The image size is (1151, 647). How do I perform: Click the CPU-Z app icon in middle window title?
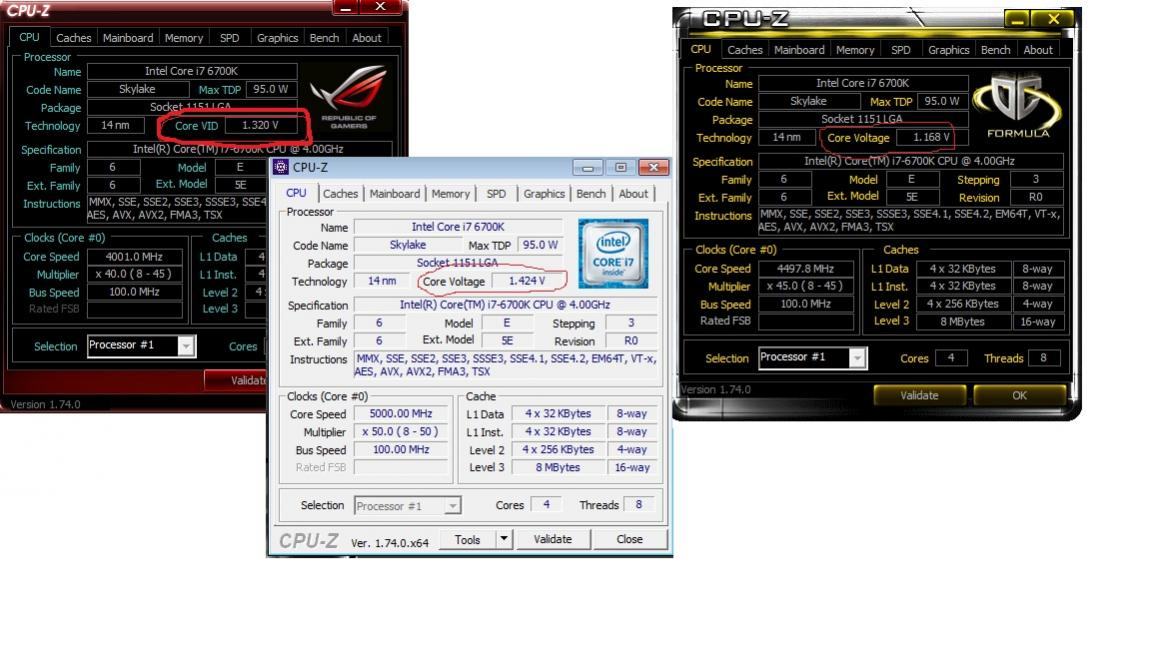[280, 167]
